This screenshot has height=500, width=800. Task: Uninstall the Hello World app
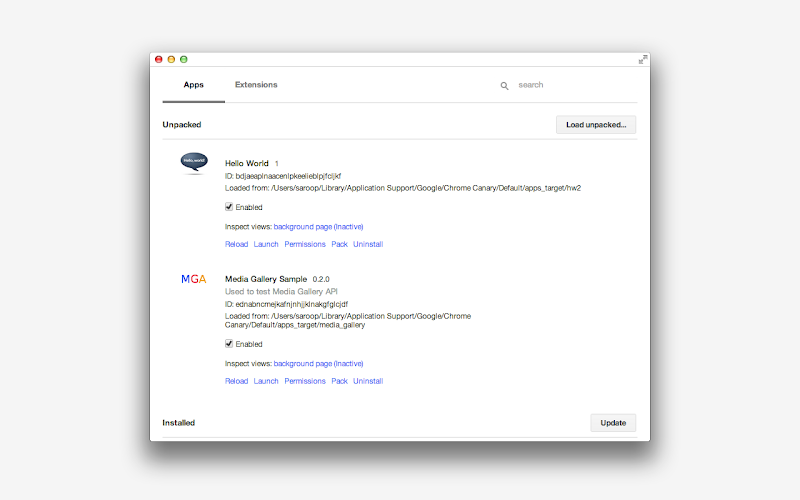click(368, 244)
